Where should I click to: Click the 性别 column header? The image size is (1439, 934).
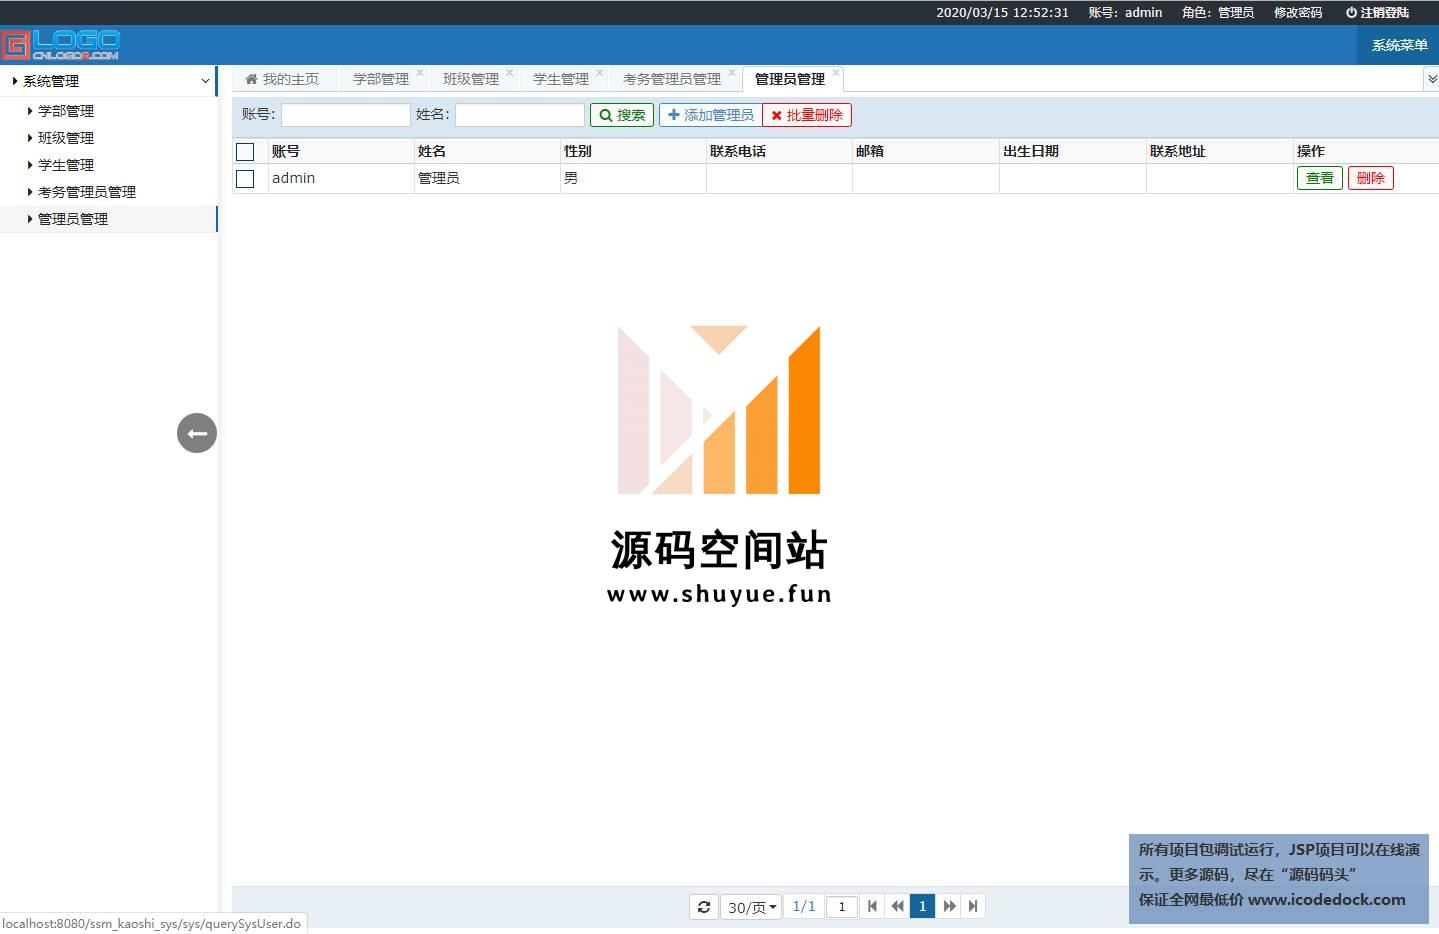[x=633, y=151]
